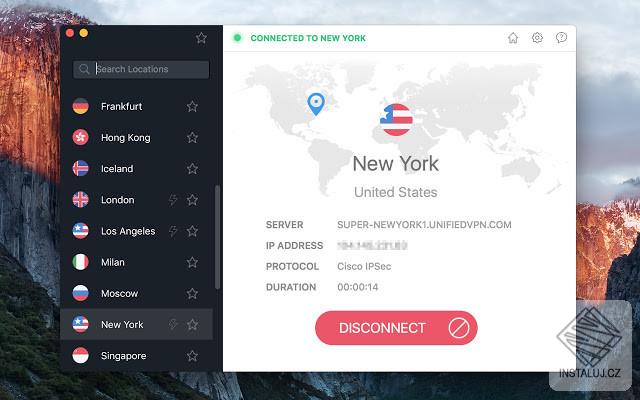Favorite Singapore with its star

pos(192,356)
